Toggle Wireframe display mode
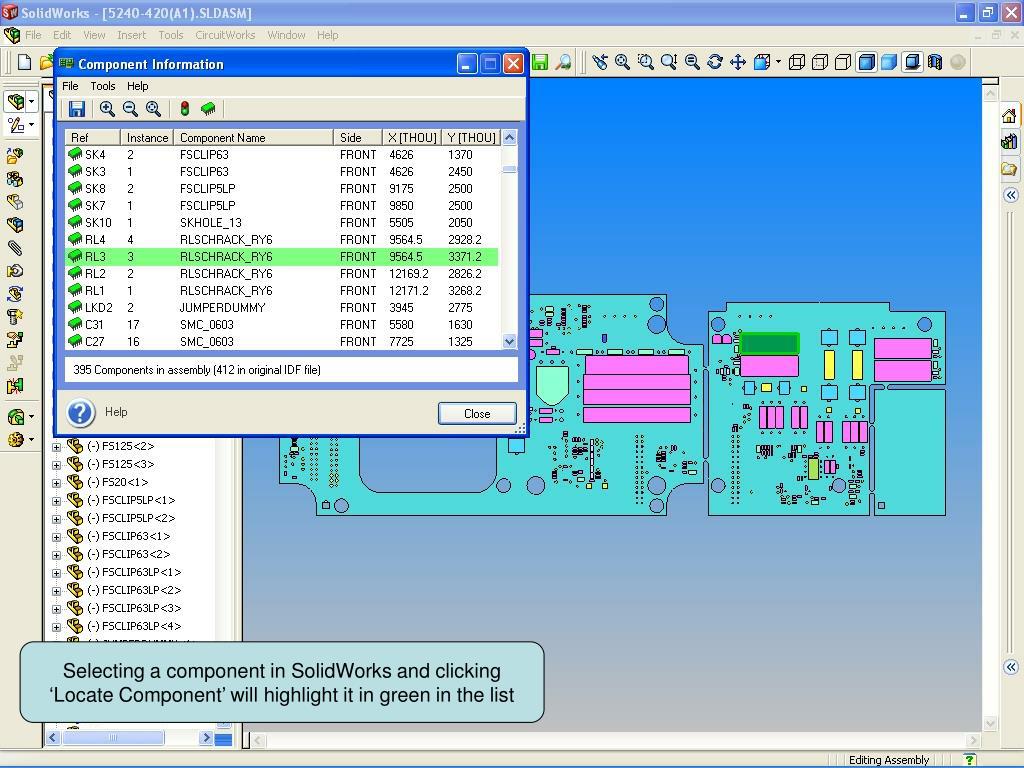The height and width of the screenshot is (768, 1024). click(x=797, y=62)
